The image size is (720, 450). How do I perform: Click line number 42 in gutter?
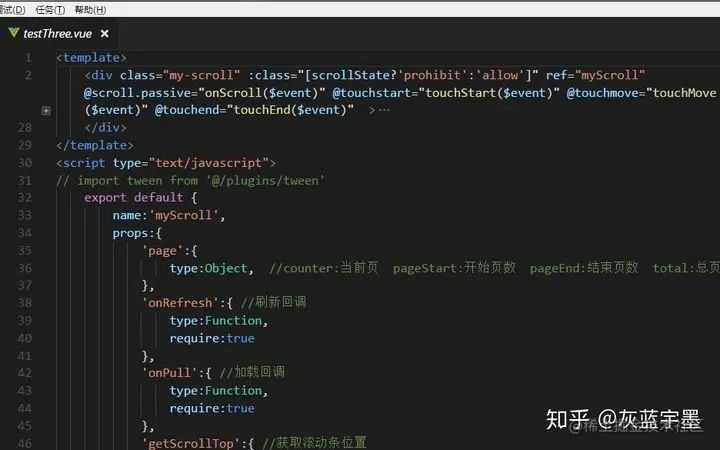pyautogui.click(x=25, y=373)
